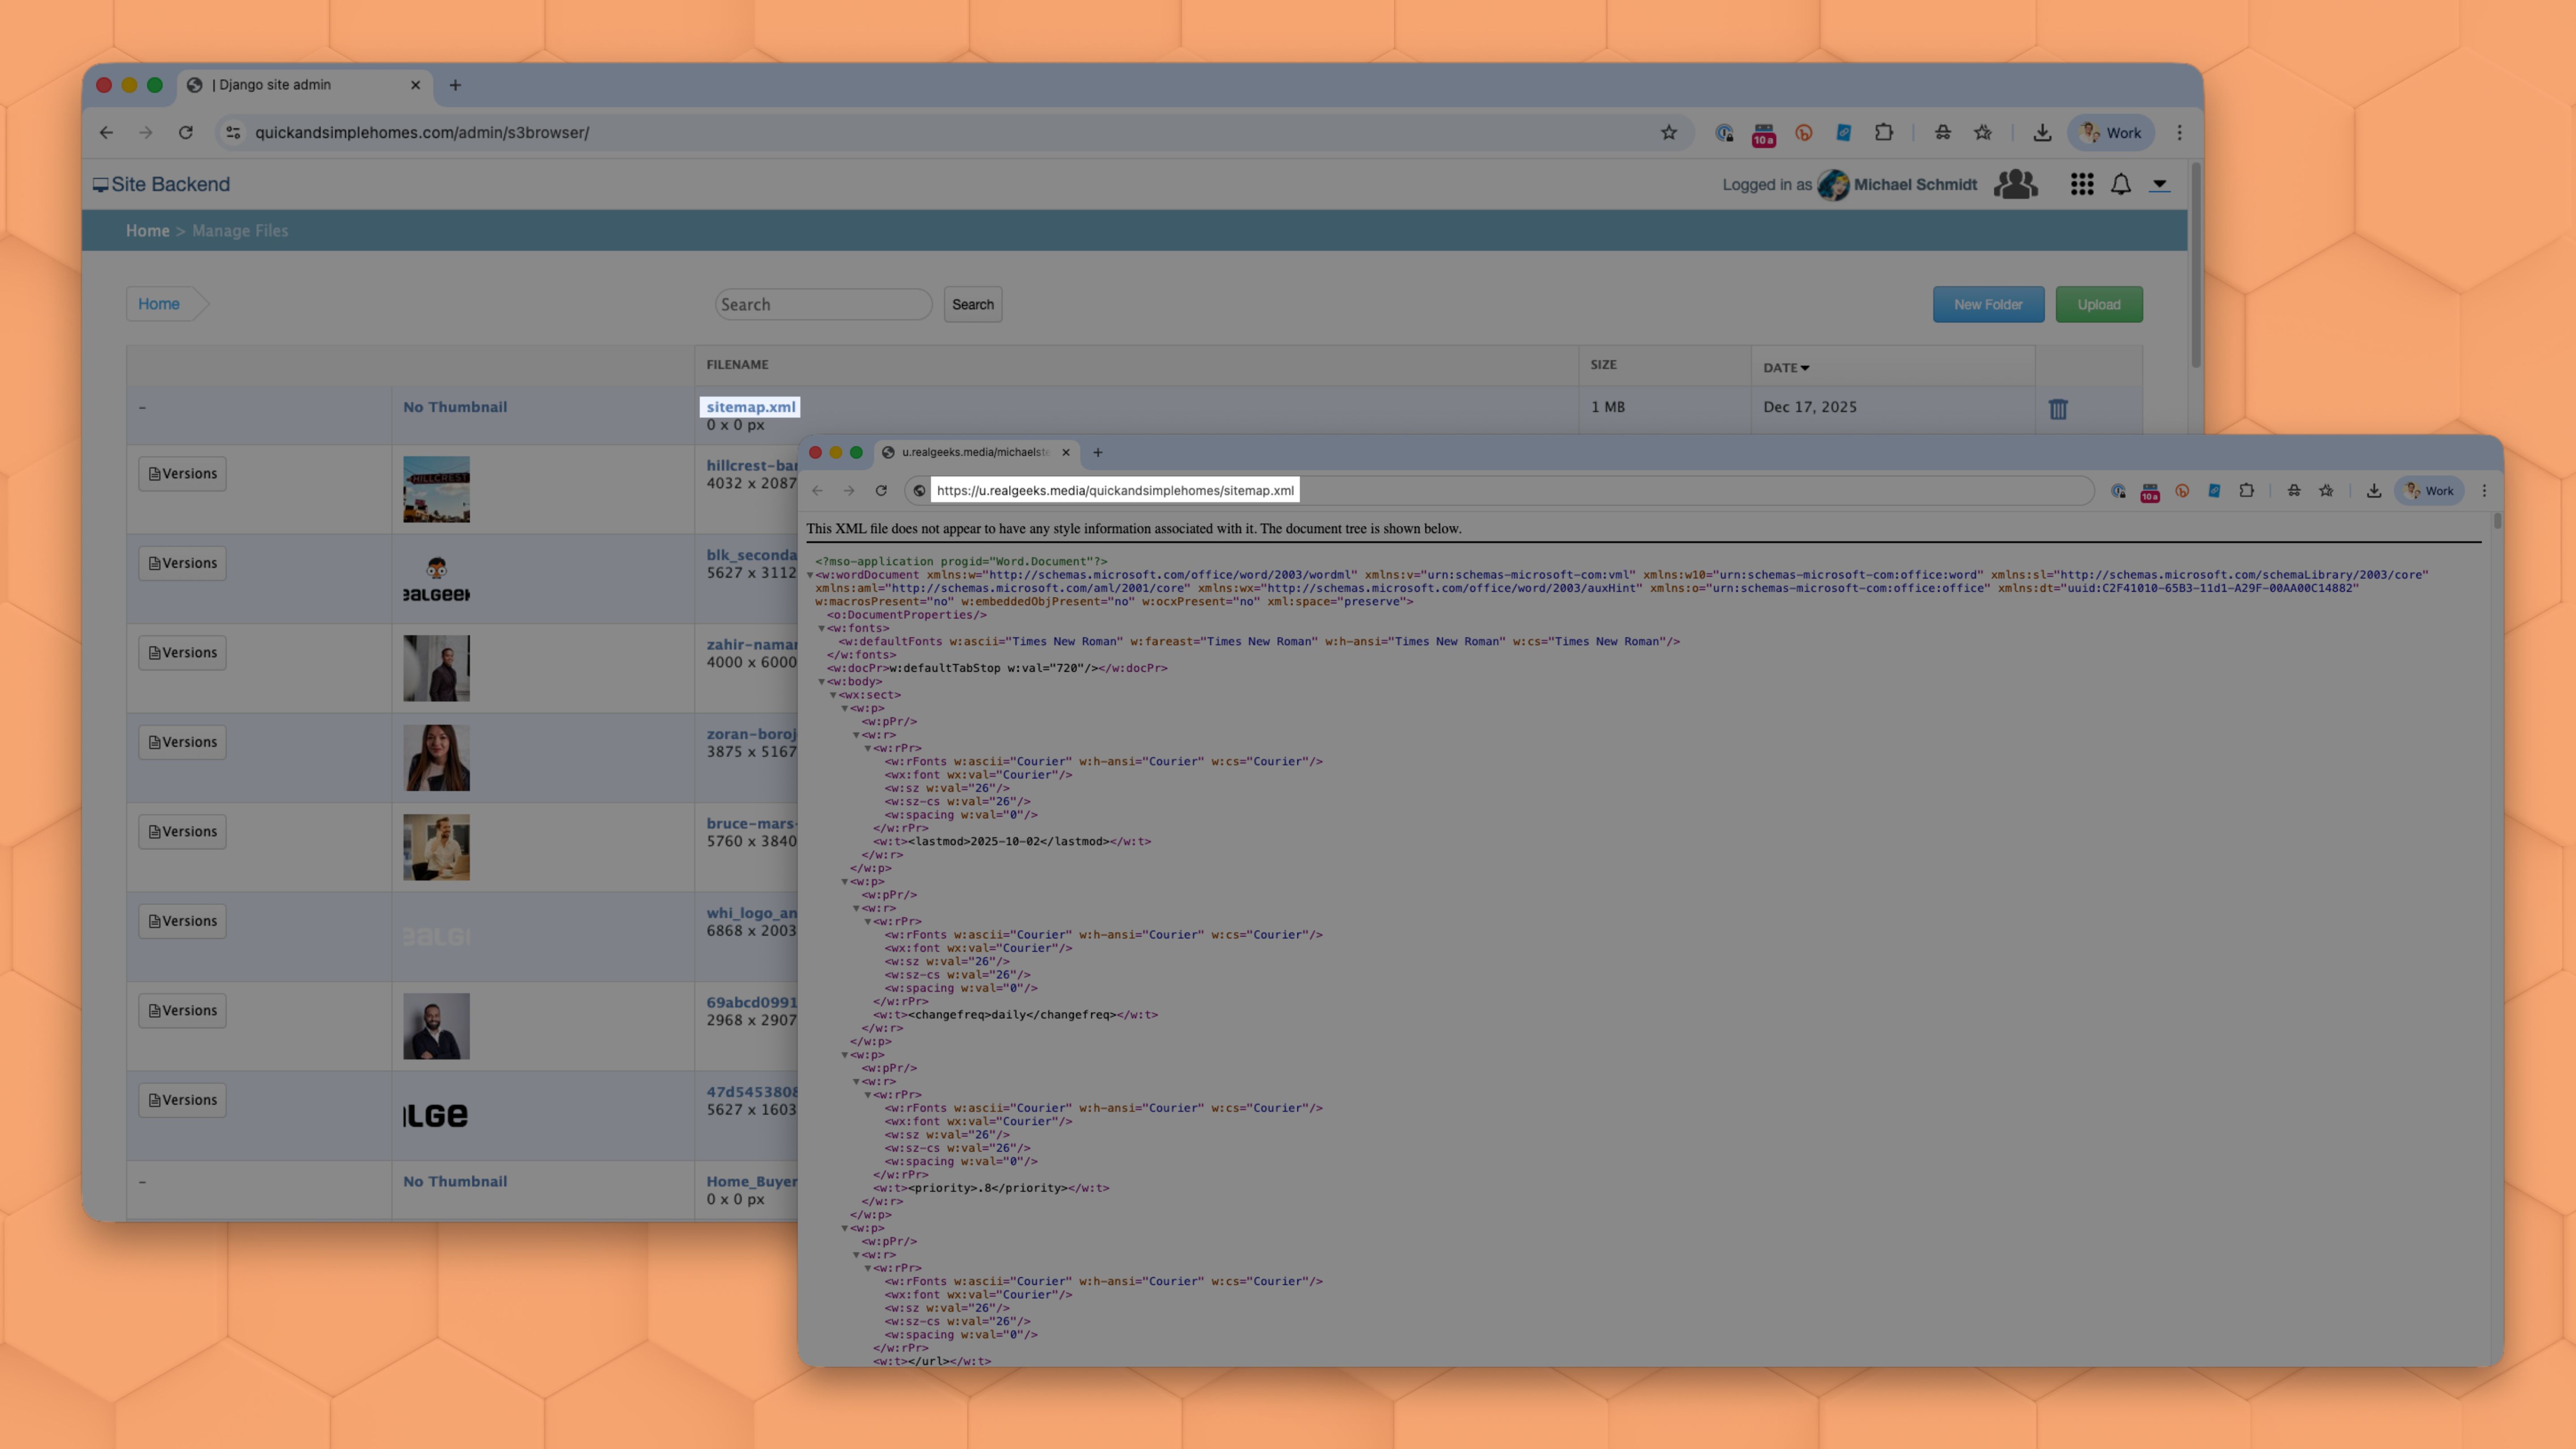Click the users group icon by Michael Schmidt
Image resolution: width=2576 pixels, height=1449 pixels.
(x=2015, y=184)
